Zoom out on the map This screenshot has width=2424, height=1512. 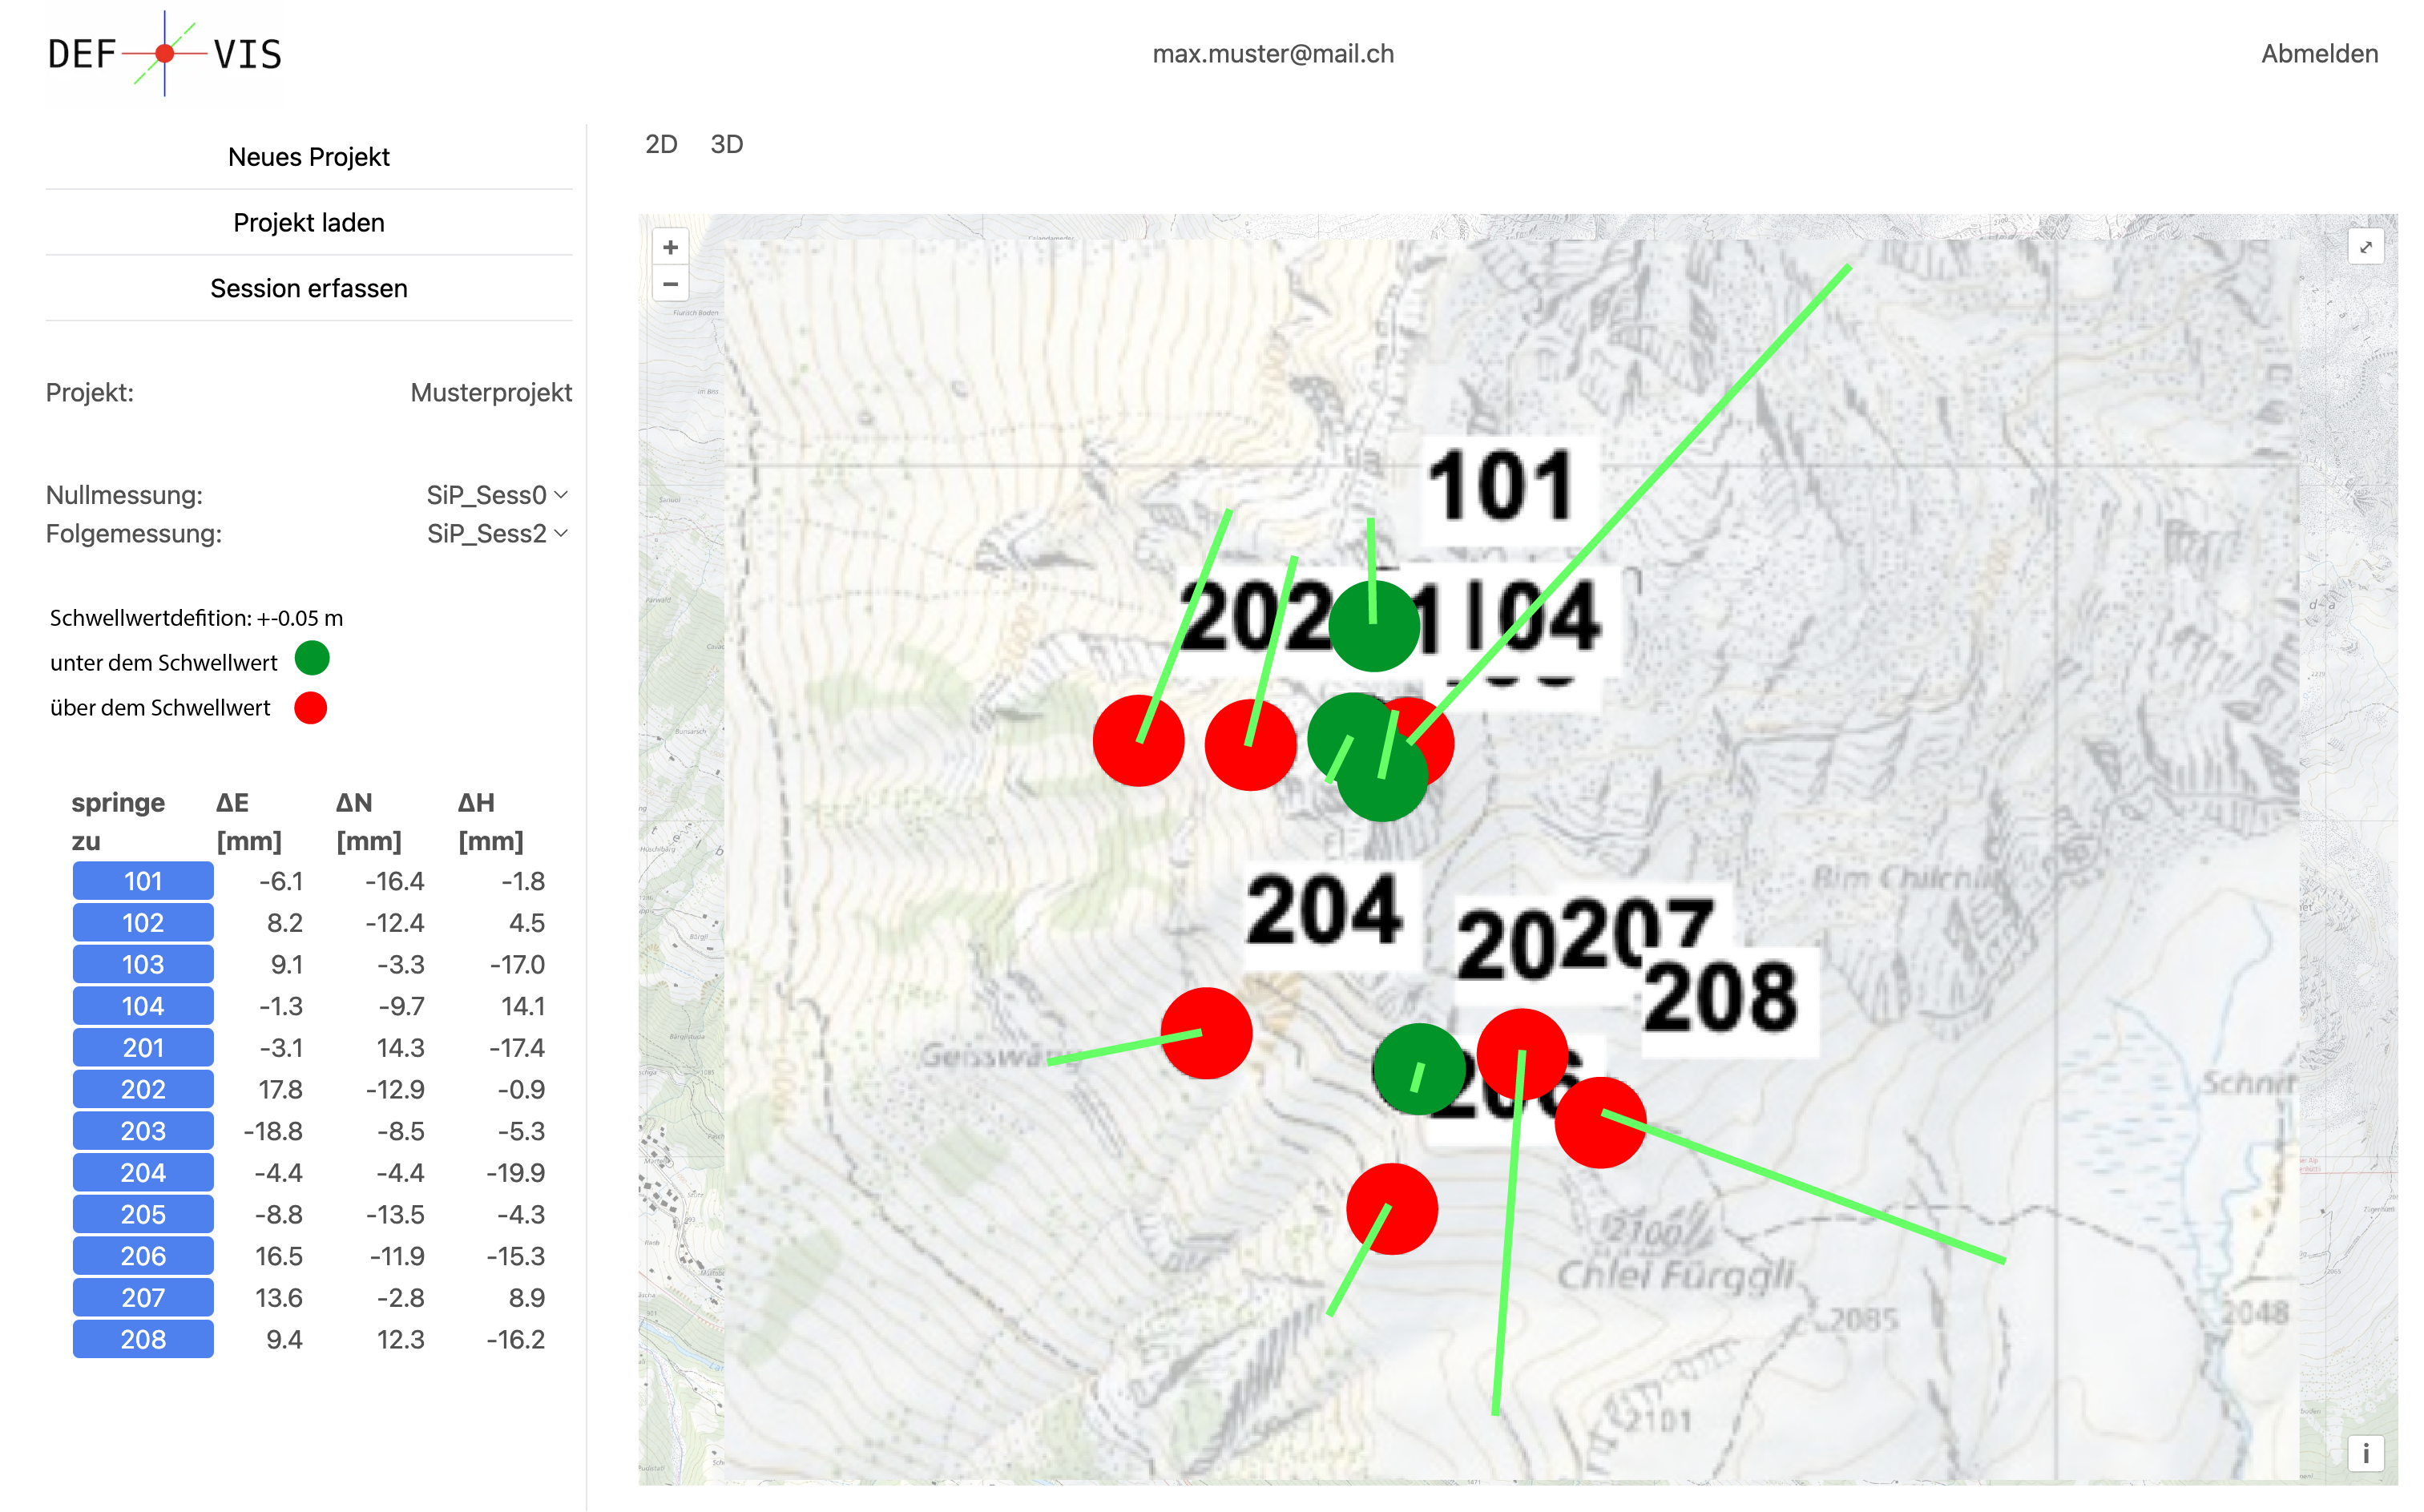pyautogui.click(x=670, y=284)
